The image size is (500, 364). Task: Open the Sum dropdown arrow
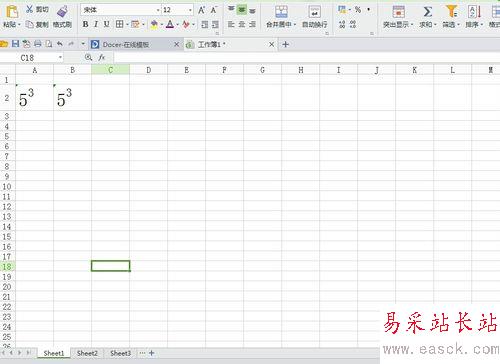[435, 25]
